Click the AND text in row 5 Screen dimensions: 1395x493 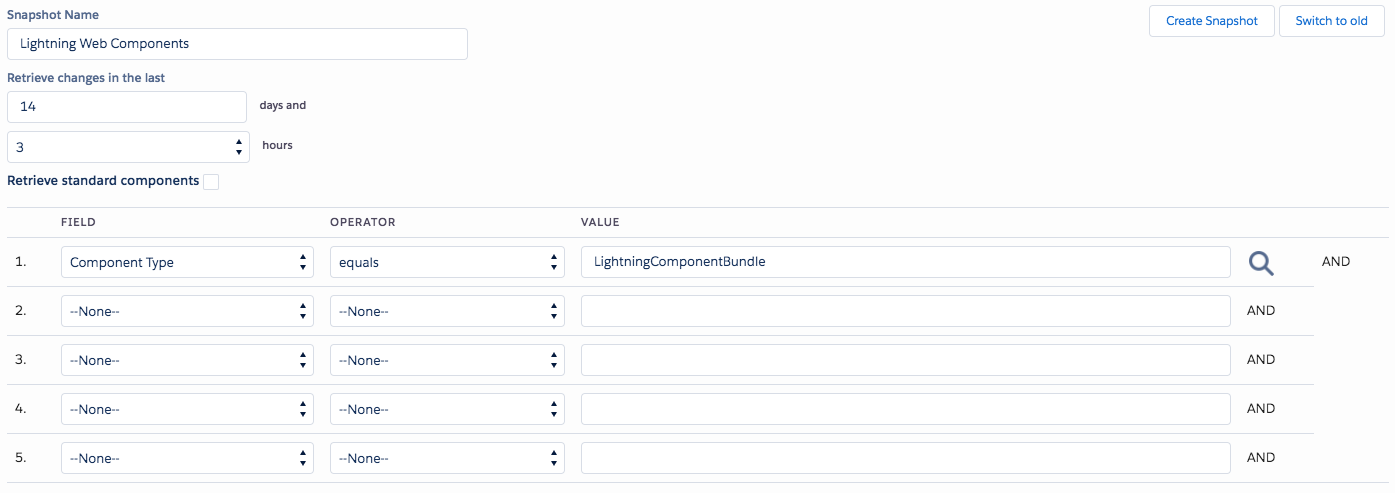click(1261, 457)
